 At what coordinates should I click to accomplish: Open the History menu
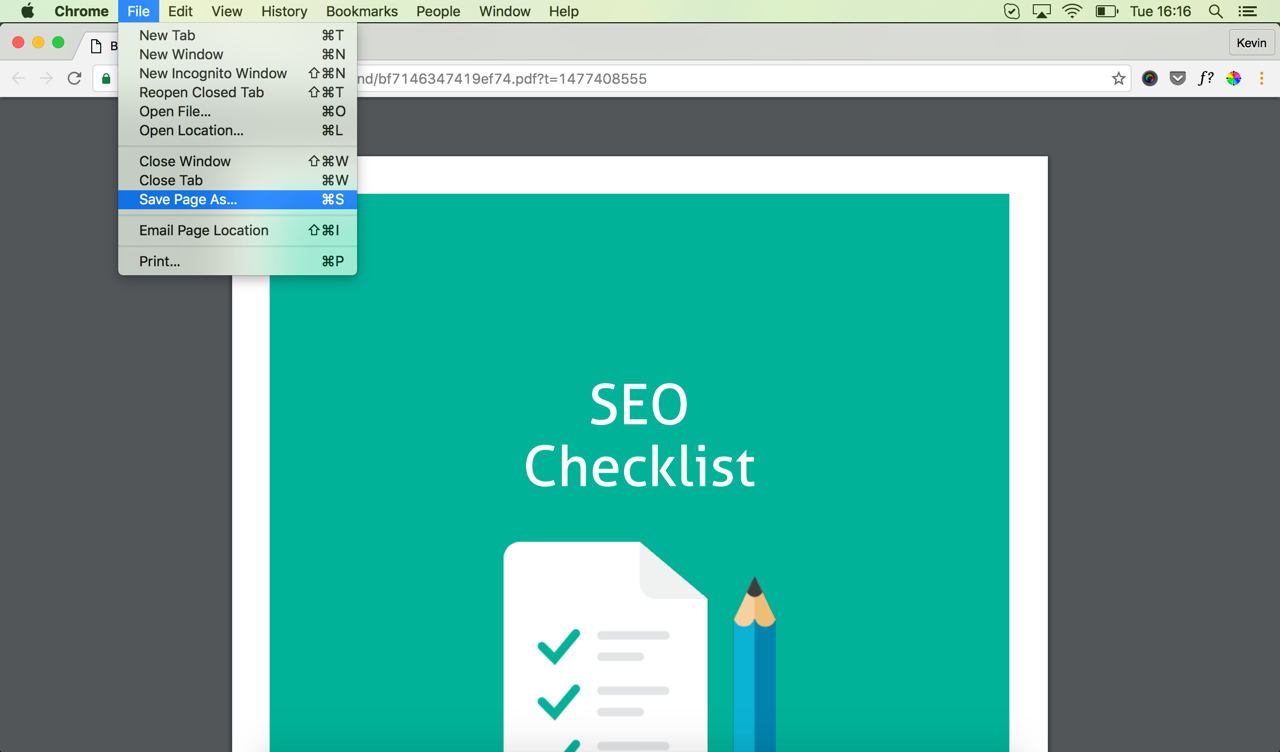click(x=284, y=11)
